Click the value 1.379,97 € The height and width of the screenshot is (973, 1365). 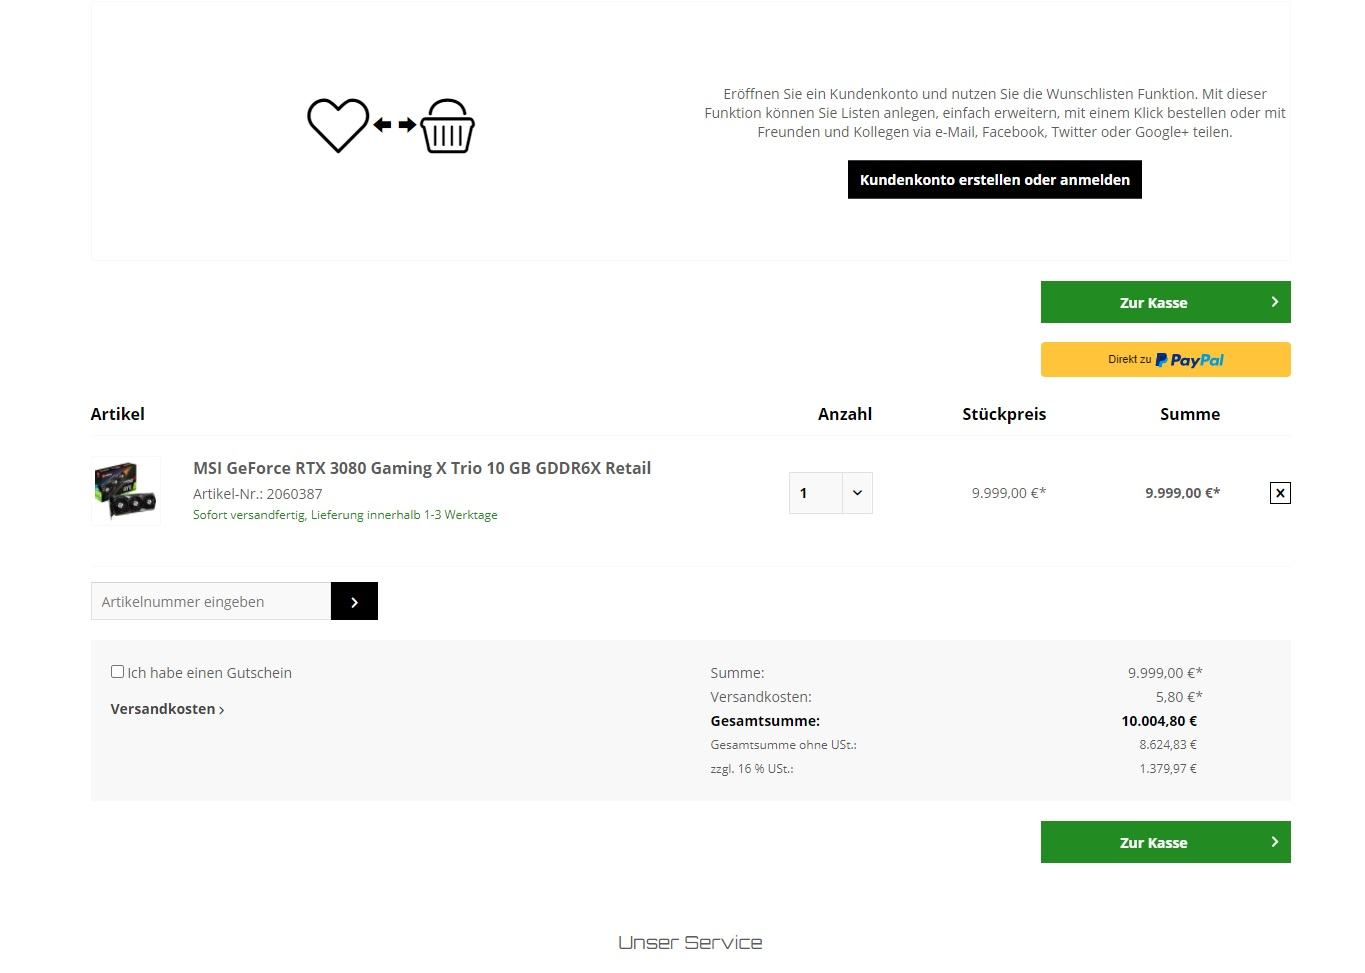(x=1168, y=769)
